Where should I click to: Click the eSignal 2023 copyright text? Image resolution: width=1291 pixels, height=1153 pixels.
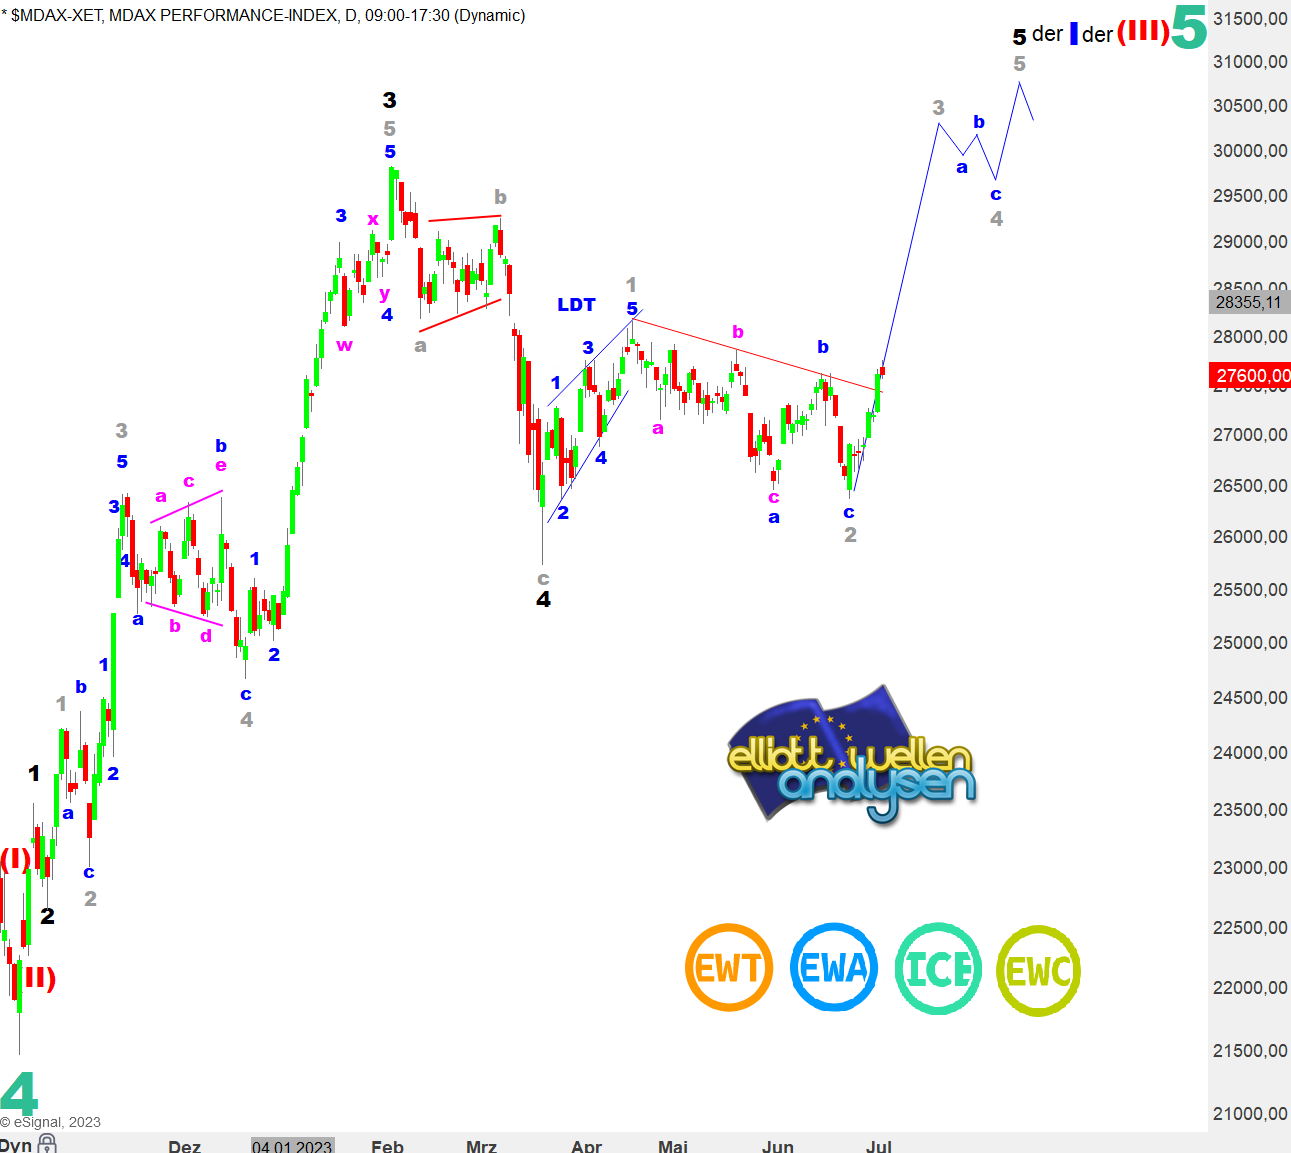[x=51, y=1122]
